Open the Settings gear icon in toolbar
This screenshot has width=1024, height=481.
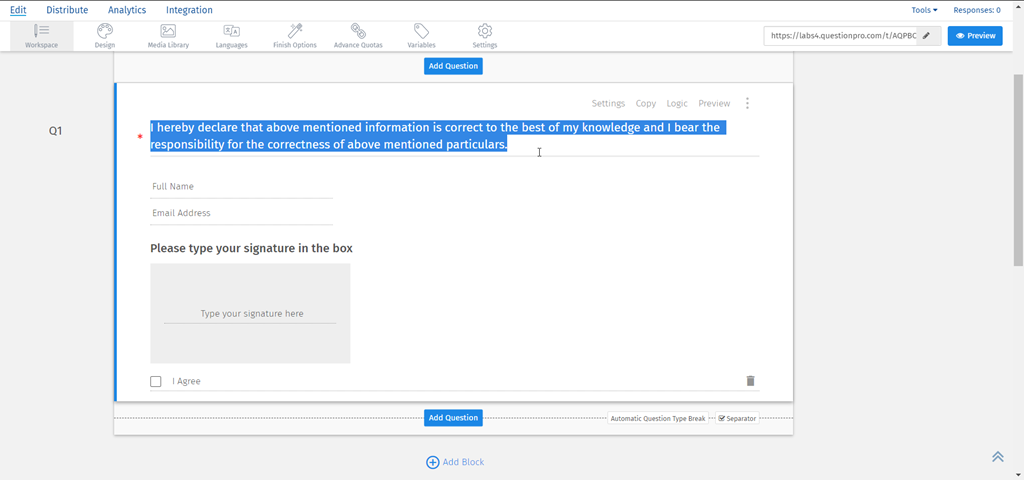click(x=485, y=36)
